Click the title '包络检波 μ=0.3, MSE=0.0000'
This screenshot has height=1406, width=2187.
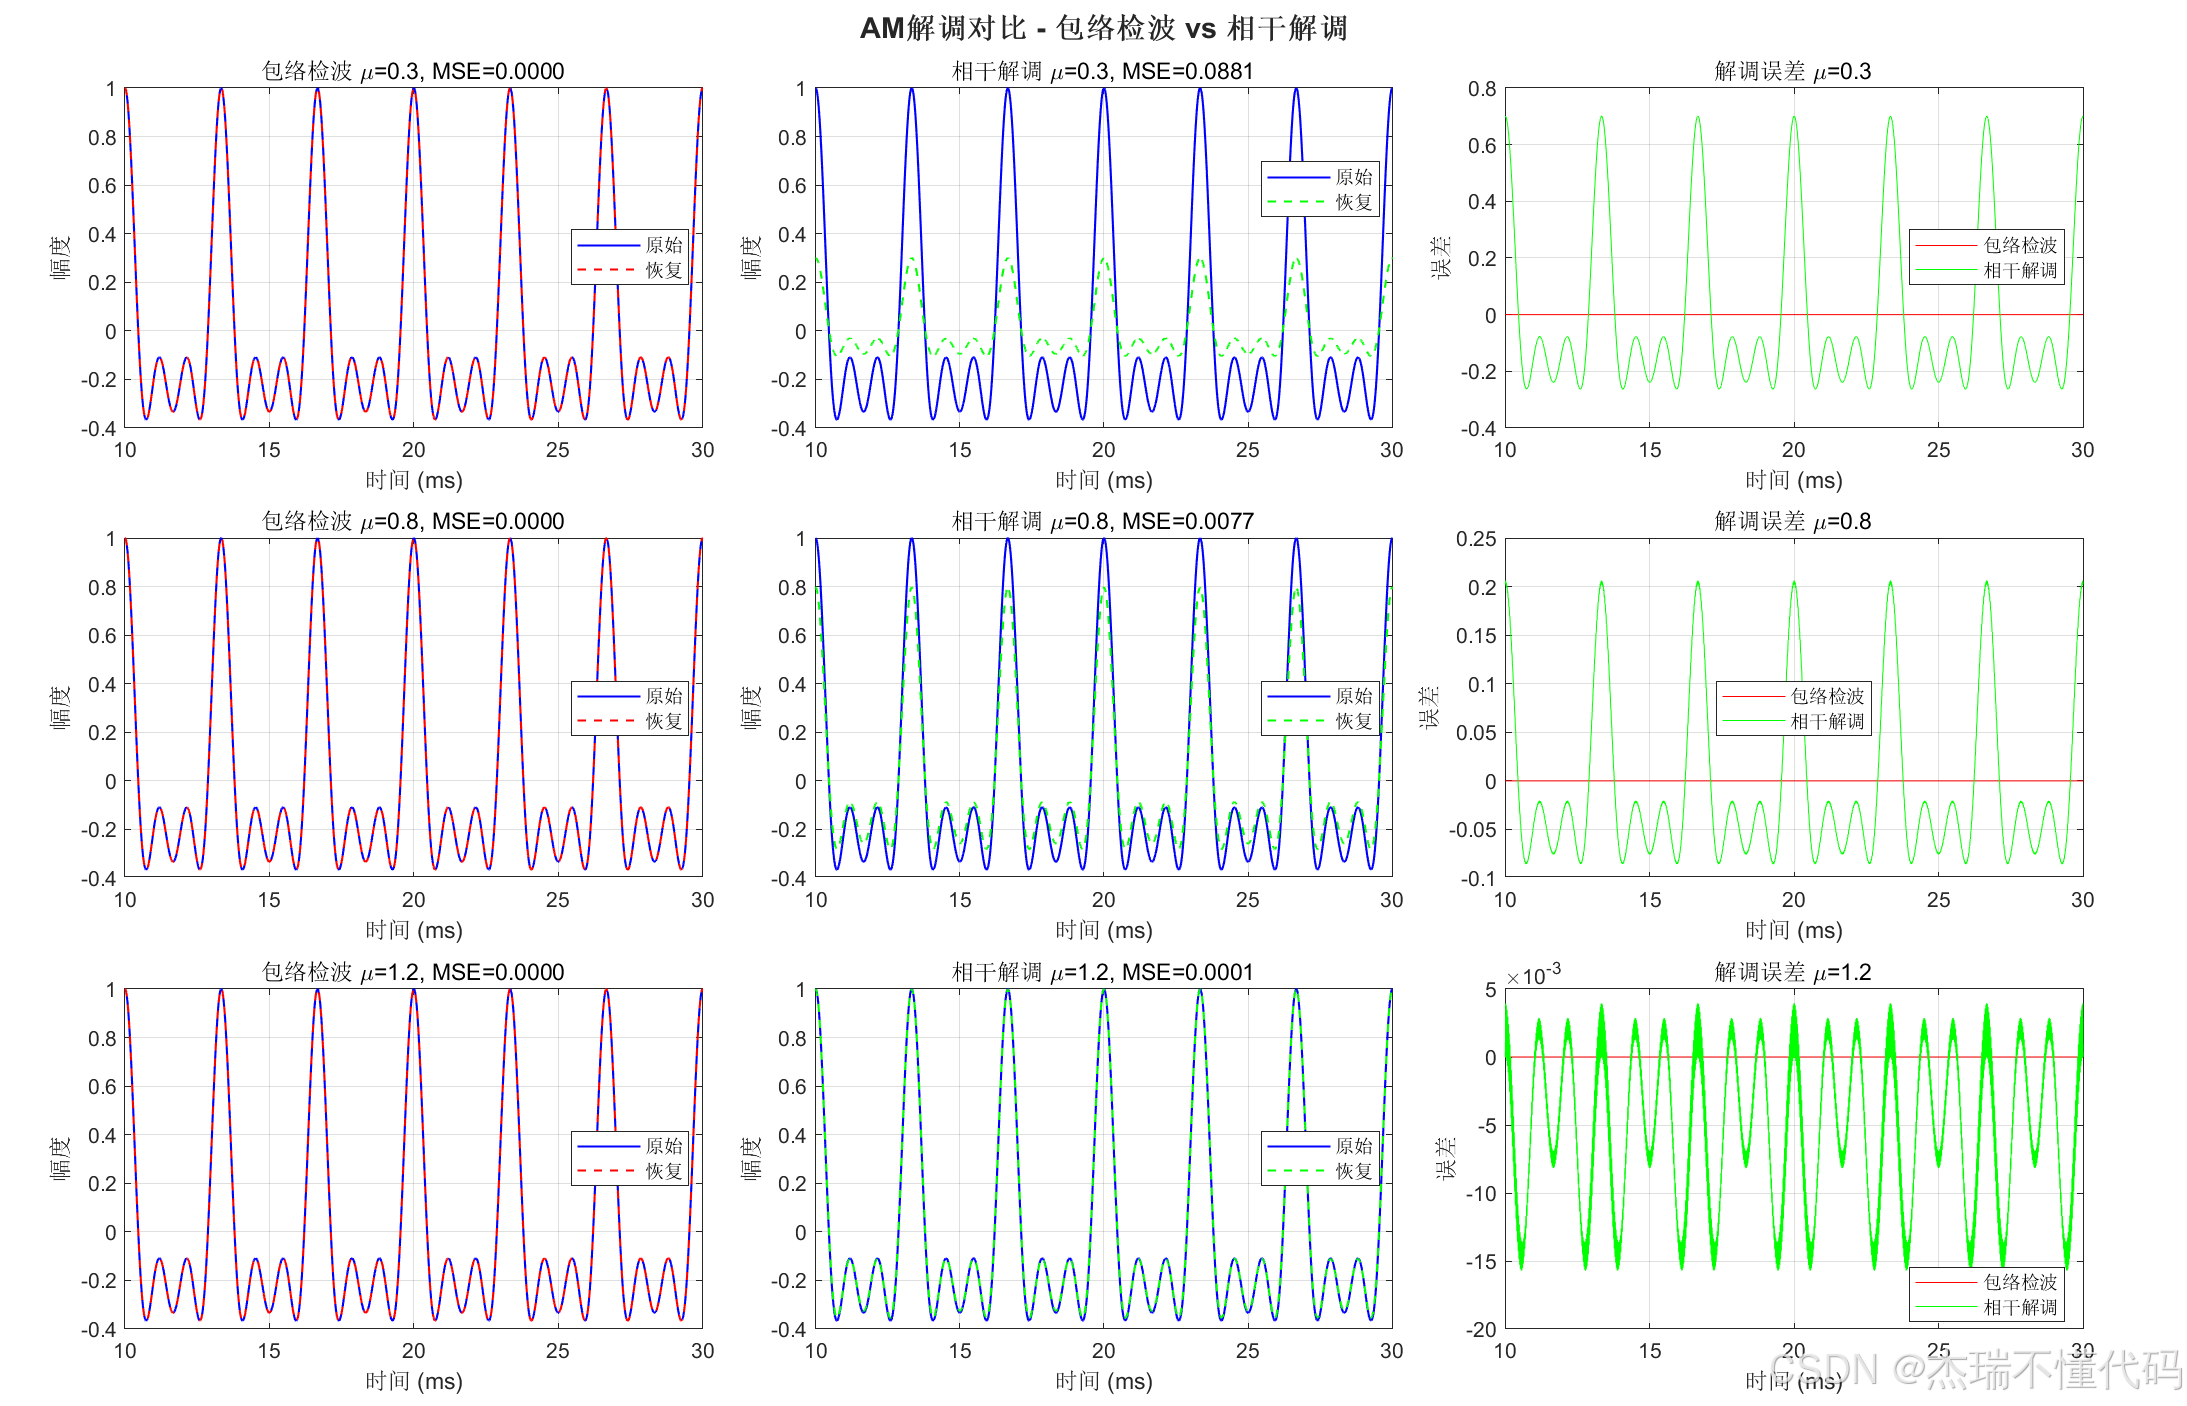[412, 71]
